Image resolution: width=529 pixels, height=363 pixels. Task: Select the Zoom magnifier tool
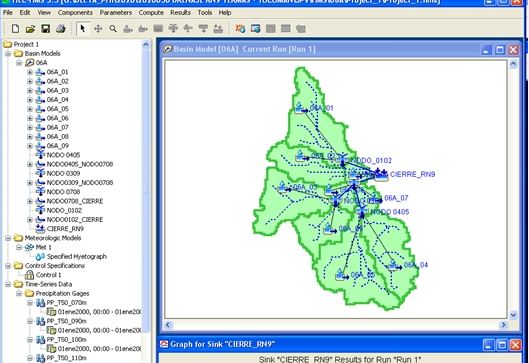point(113,29)
